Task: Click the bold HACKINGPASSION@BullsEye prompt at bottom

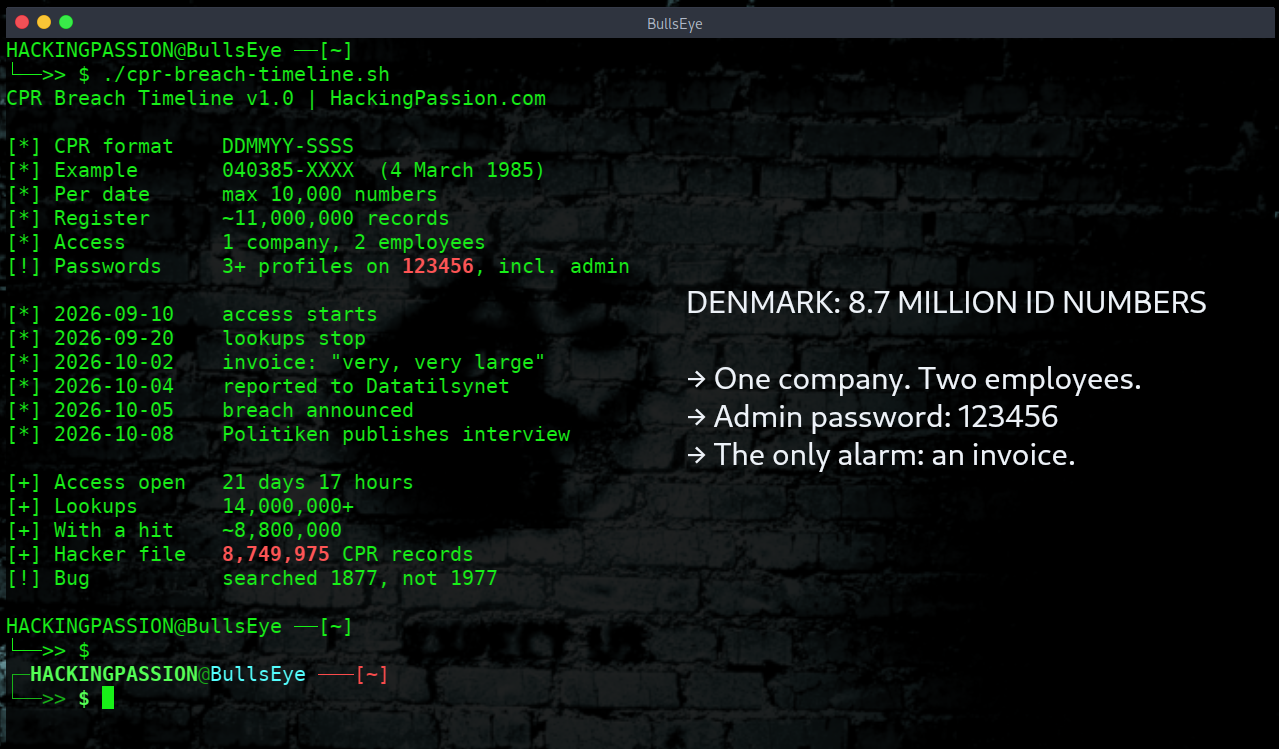Action: (168, 675)
